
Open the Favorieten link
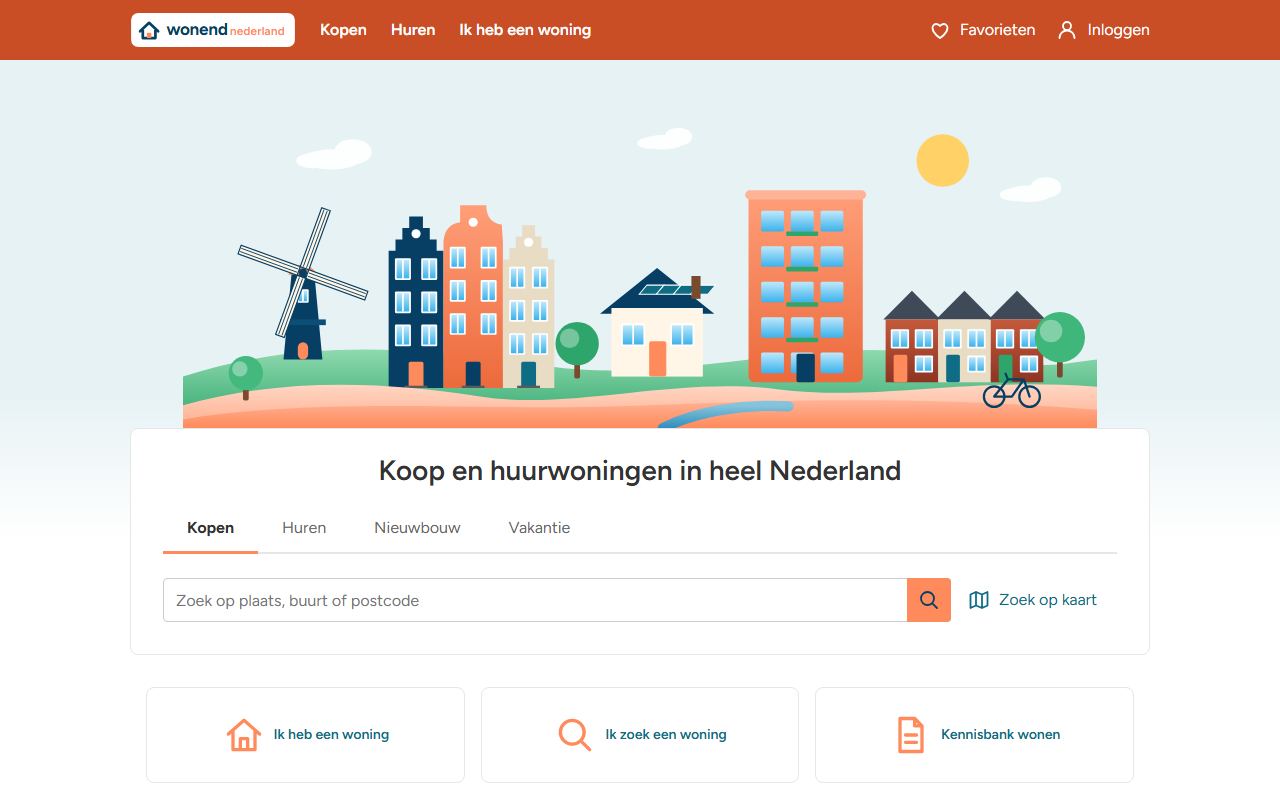[983, 30]
